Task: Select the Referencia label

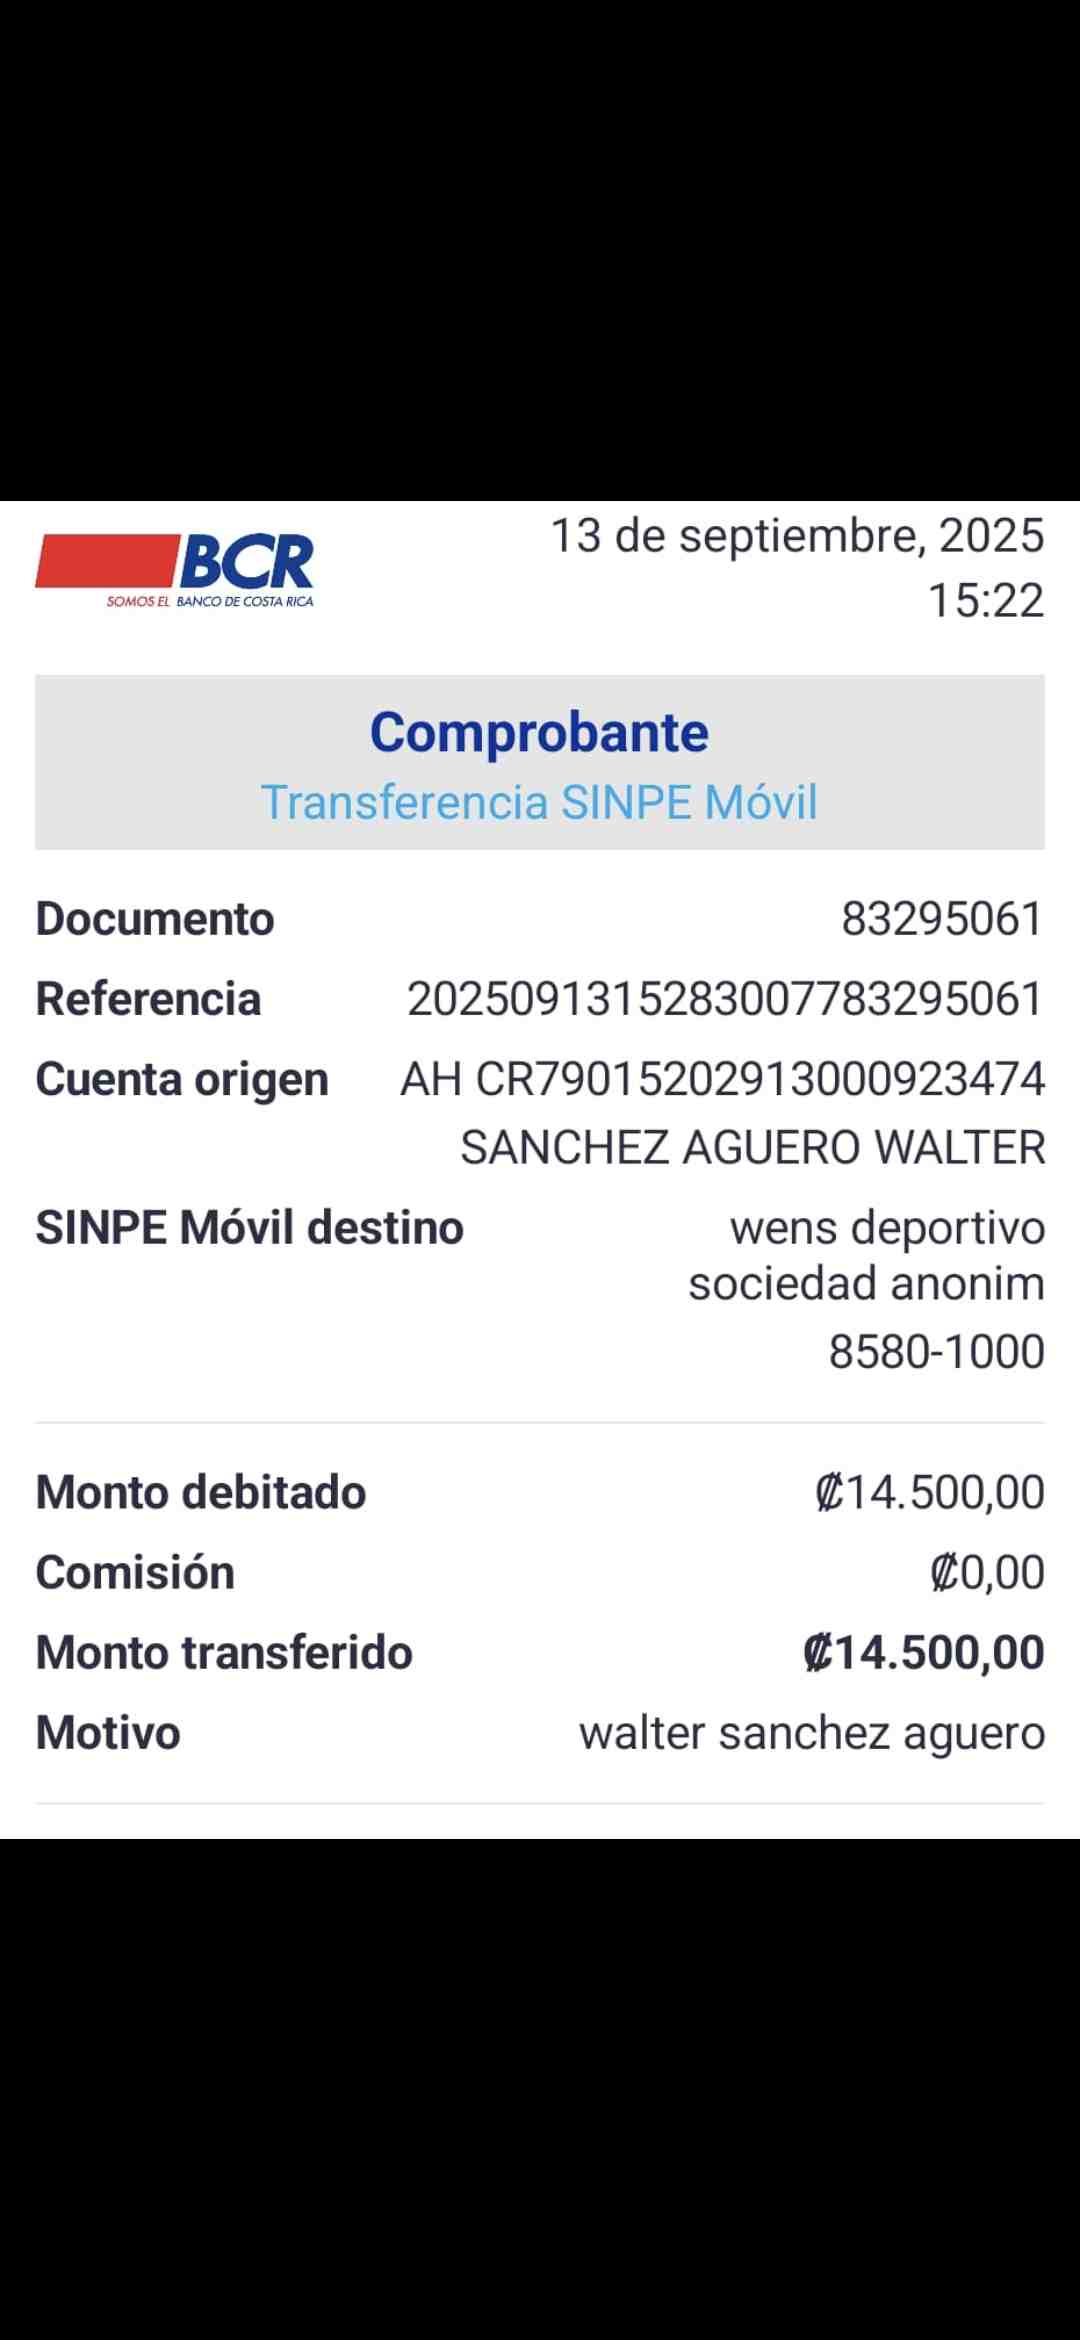Action: click(148, 999)
